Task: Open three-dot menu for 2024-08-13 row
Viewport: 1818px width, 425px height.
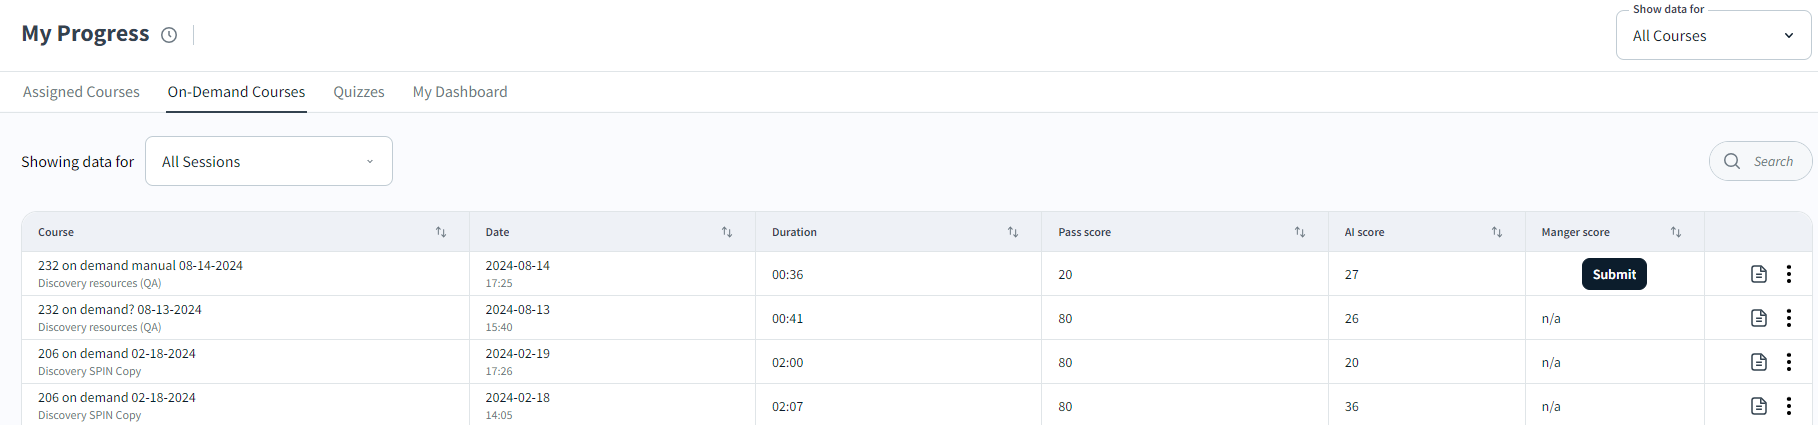Action: coord(1788,318)
